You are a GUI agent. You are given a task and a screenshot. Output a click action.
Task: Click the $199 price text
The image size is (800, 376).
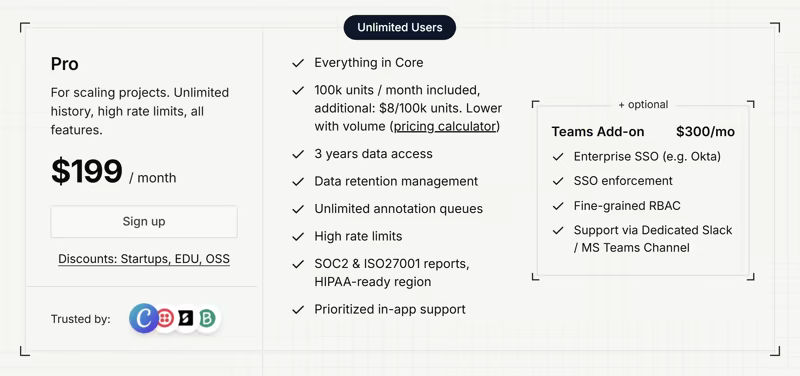[86, 171]
